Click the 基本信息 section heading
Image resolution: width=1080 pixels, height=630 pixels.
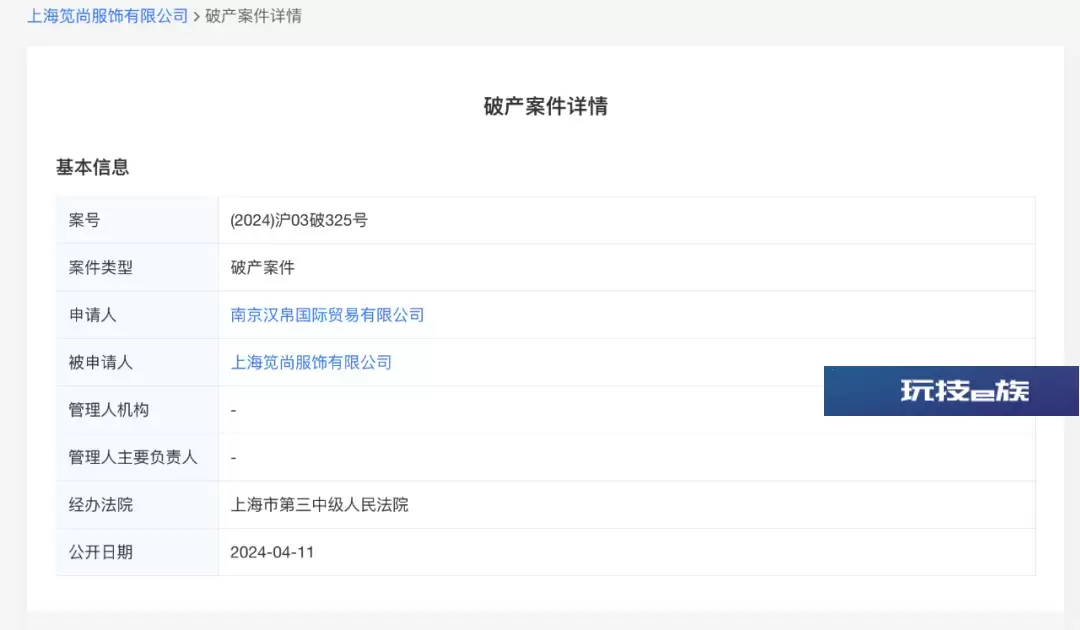coord(92,167)
